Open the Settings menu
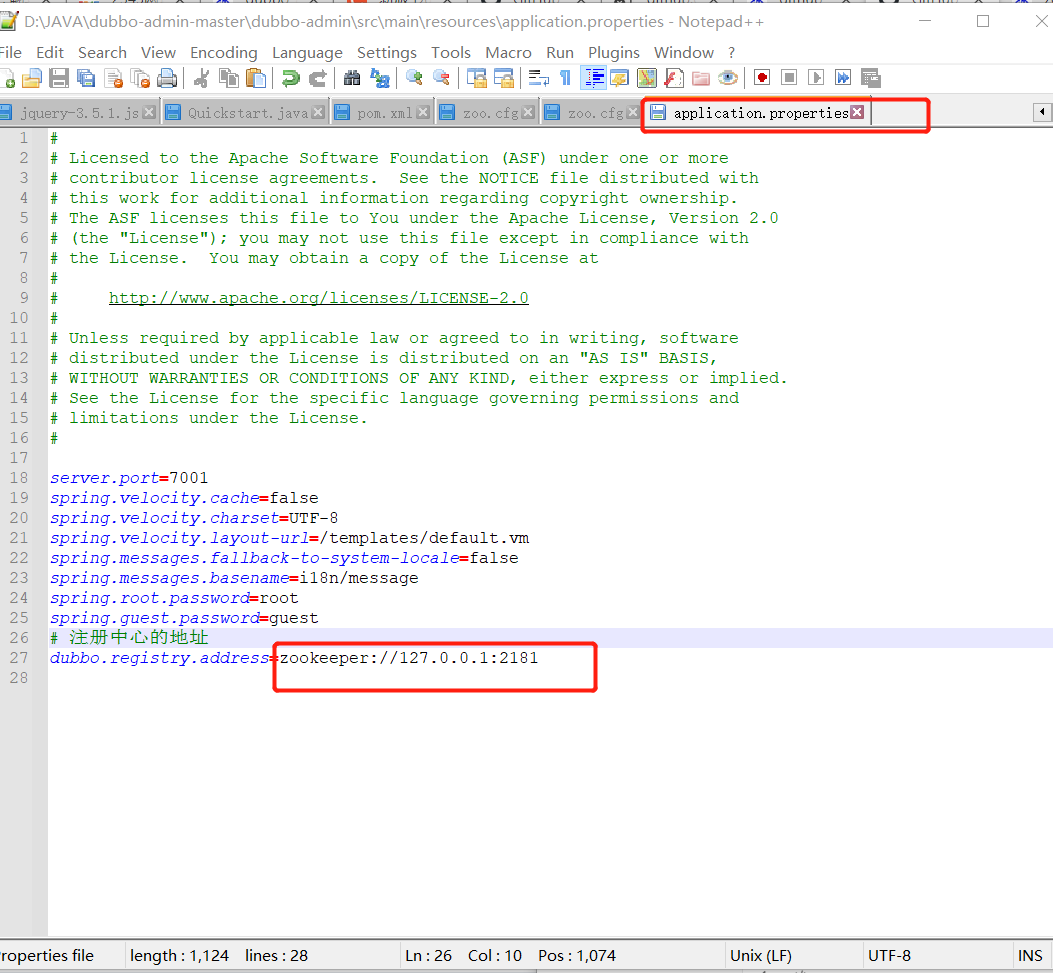The height and width of the screenshot is (973, 1053). pos(387,52)
